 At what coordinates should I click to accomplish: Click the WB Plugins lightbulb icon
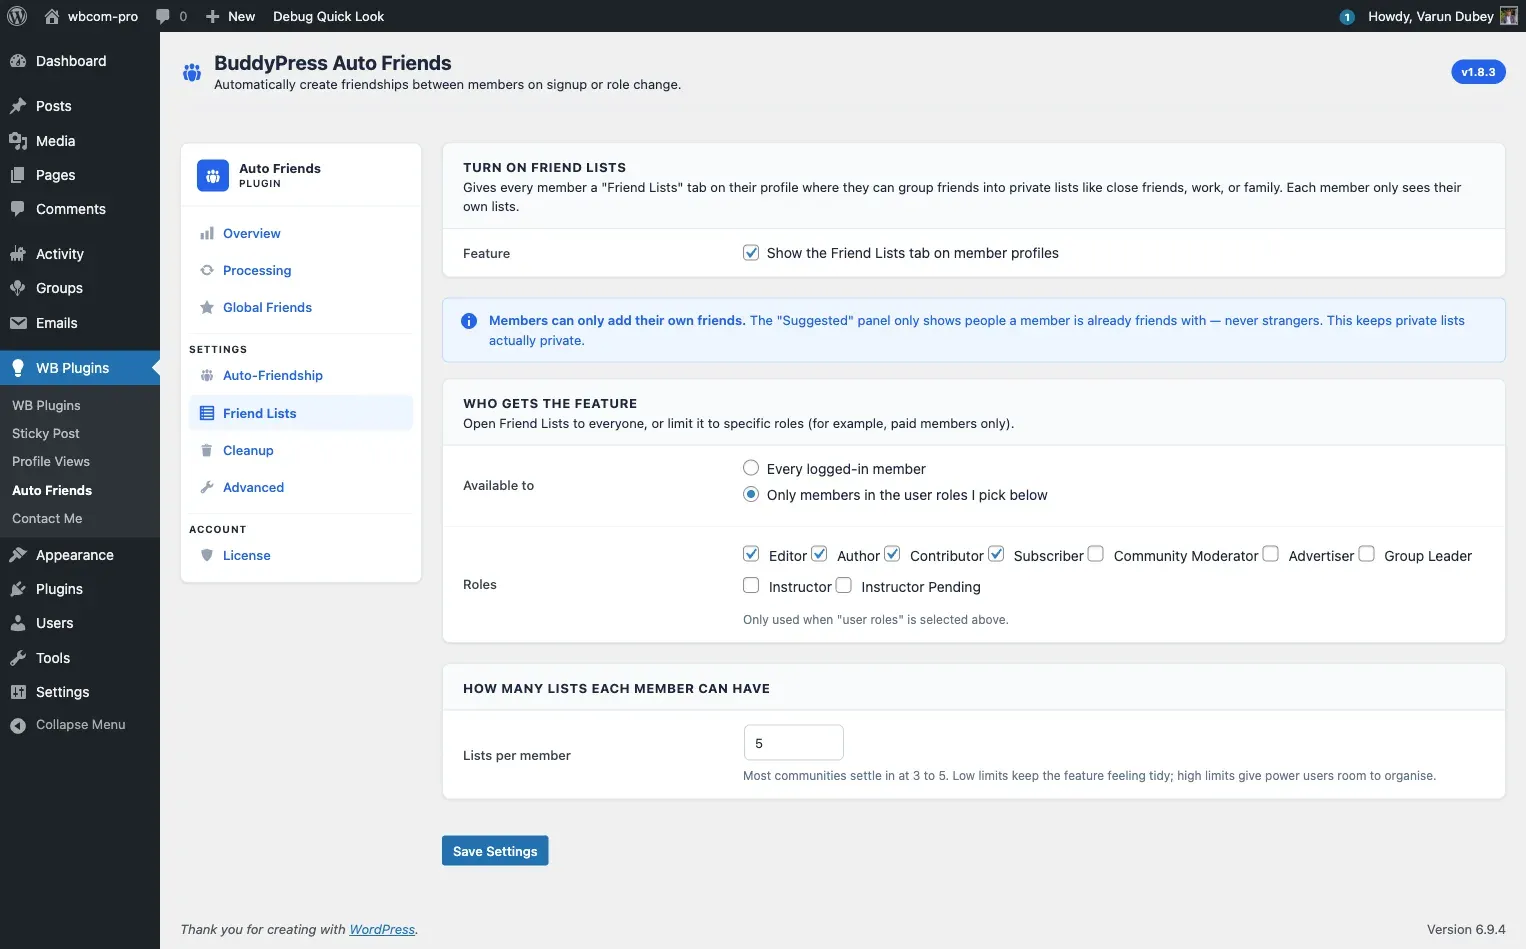18,368
